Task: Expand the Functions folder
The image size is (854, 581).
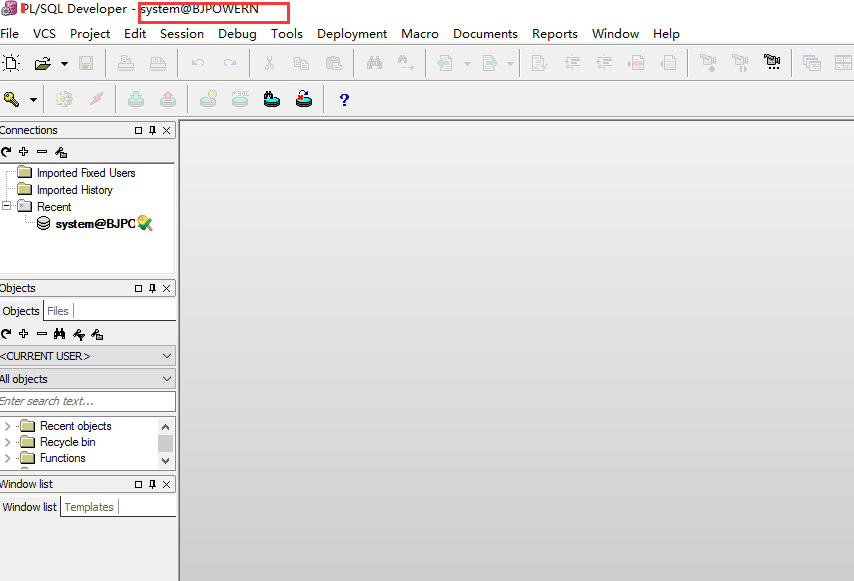Action: pyautogui.click(x=8, y=458)
